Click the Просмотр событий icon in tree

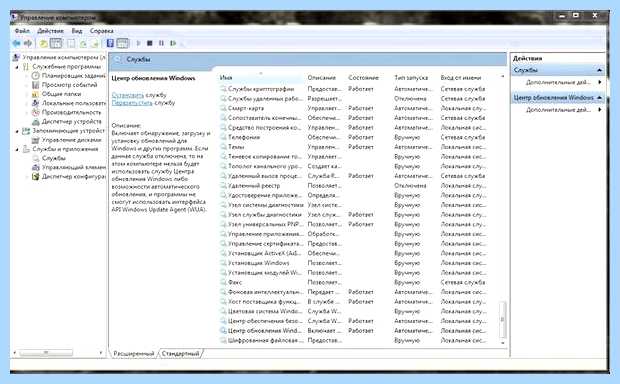36,85
